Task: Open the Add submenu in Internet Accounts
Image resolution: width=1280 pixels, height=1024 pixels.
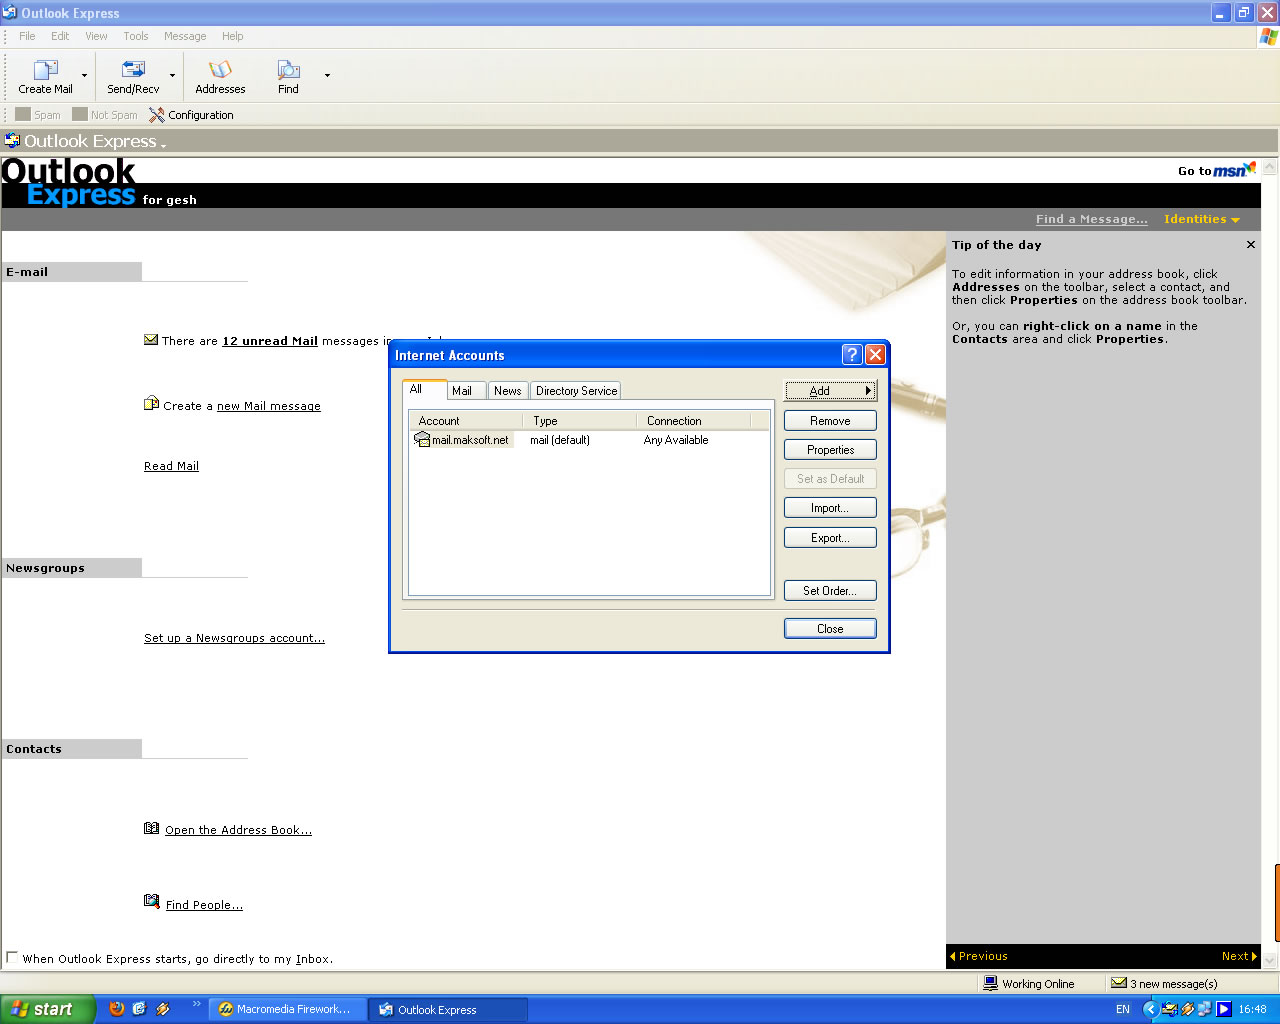Action: [x=830, y=391]
